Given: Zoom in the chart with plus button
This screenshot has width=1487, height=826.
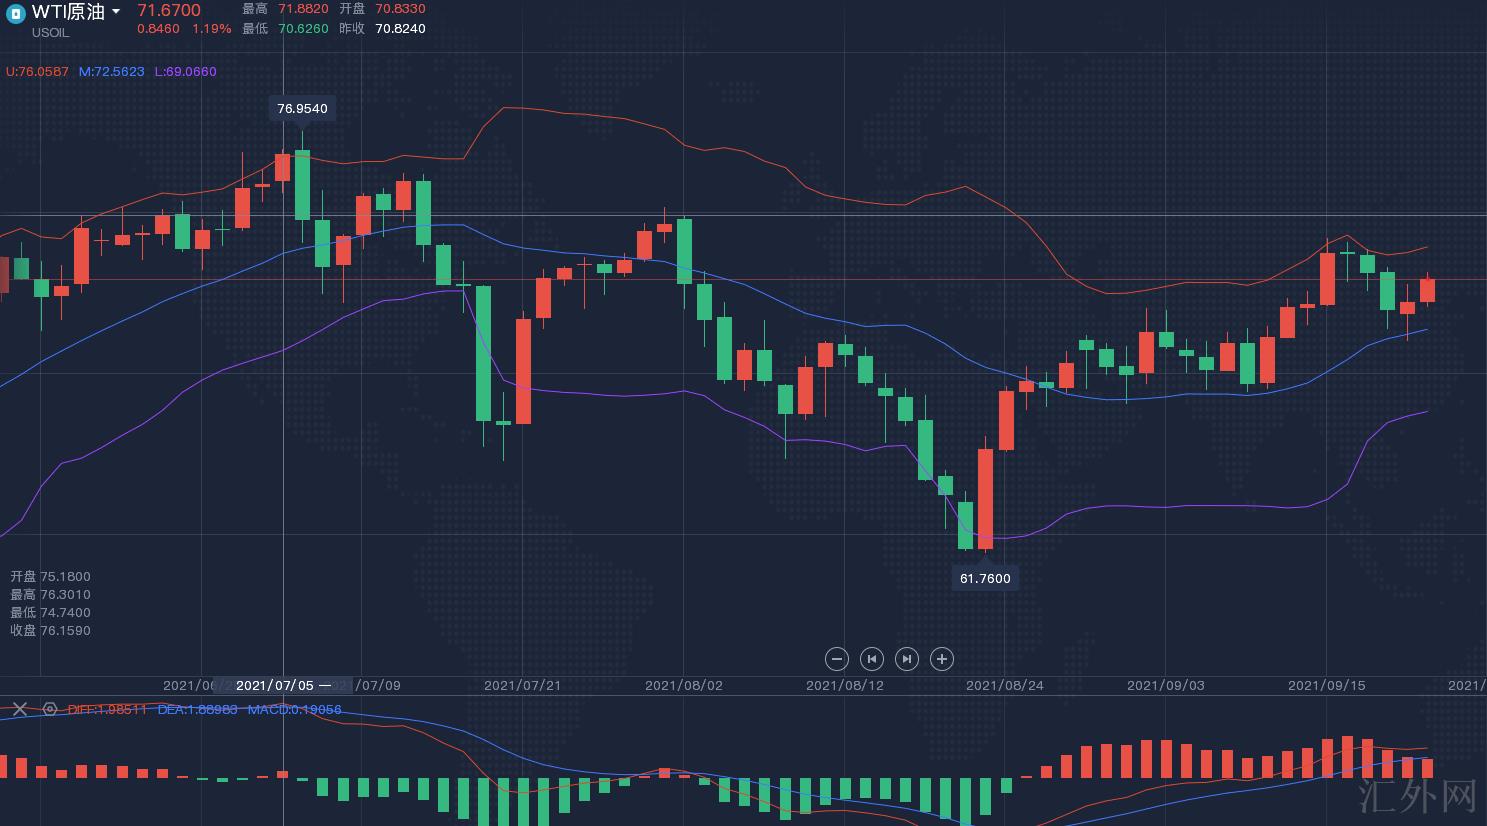Looking at the screenshot, I should coord(941,659).
